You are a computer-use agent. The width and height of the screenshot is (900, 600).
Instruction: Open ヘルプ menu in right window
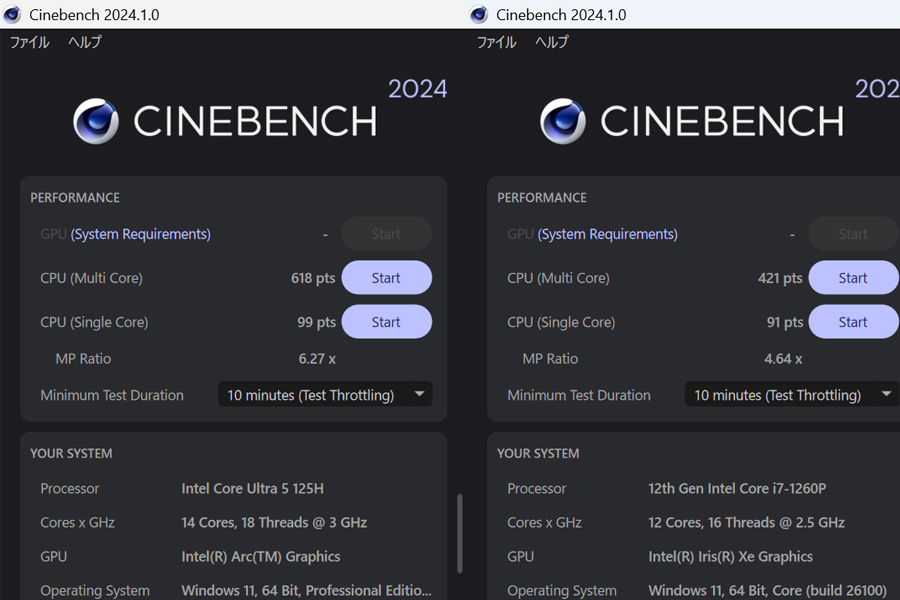click(x=552, y=42)
